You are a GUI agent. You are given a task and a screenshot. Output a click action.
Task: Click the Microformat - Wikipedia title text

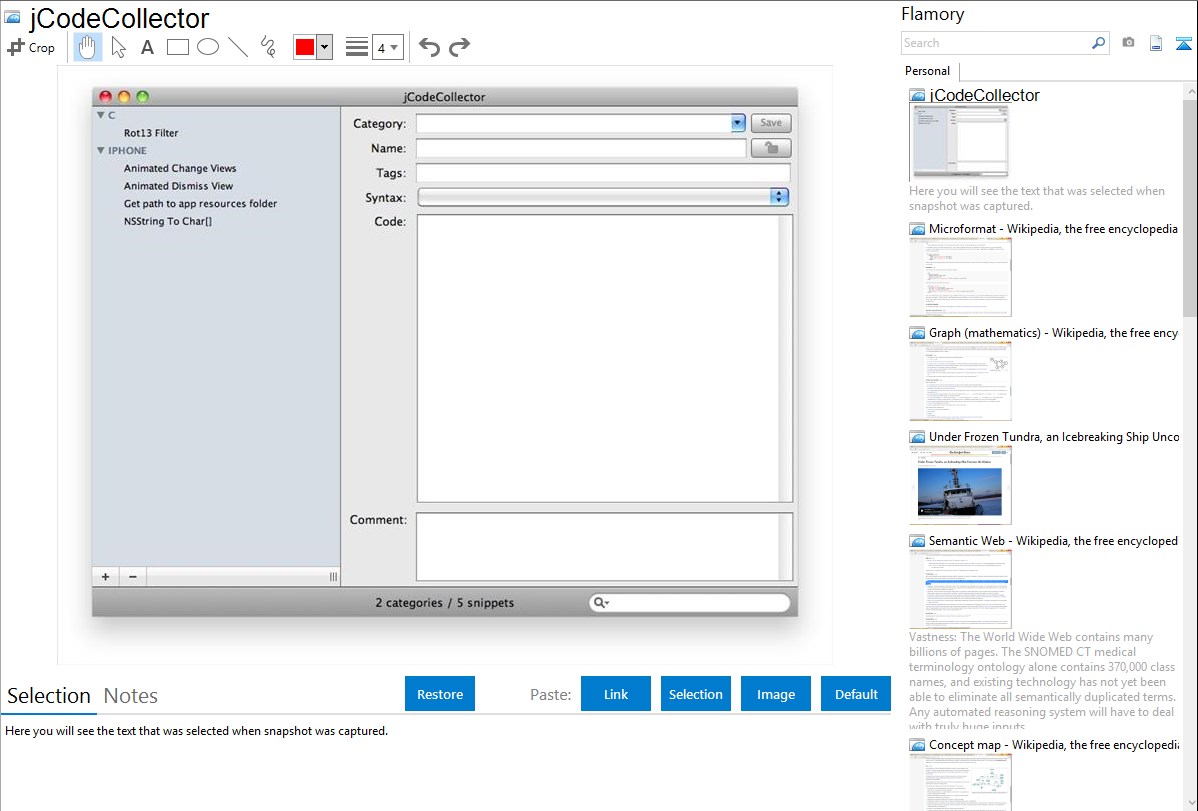pos(1053,229)
